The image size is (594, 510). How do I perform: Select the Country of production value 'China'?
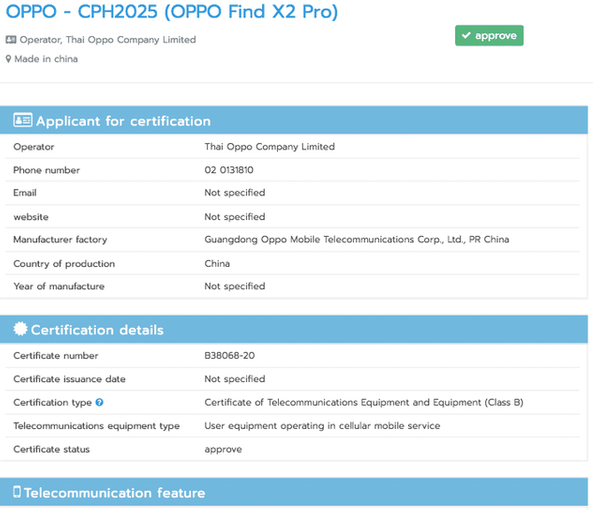pyautogui.click(x=217, y=263)
